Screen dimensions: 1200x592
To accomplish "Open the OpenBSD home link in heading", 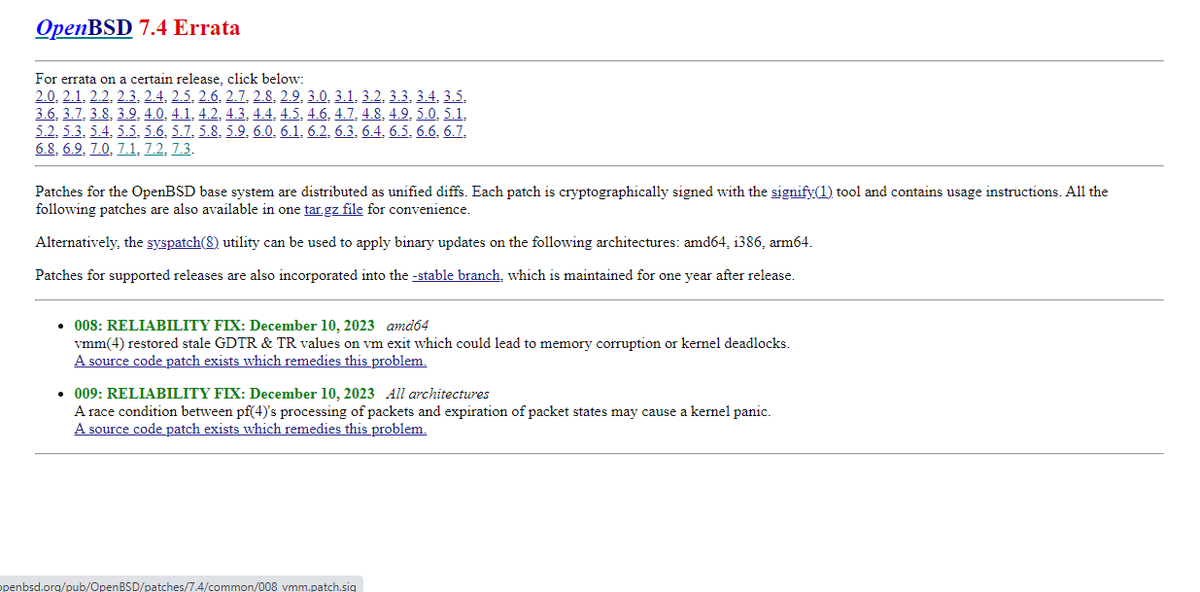I will (x=83, y=28).
